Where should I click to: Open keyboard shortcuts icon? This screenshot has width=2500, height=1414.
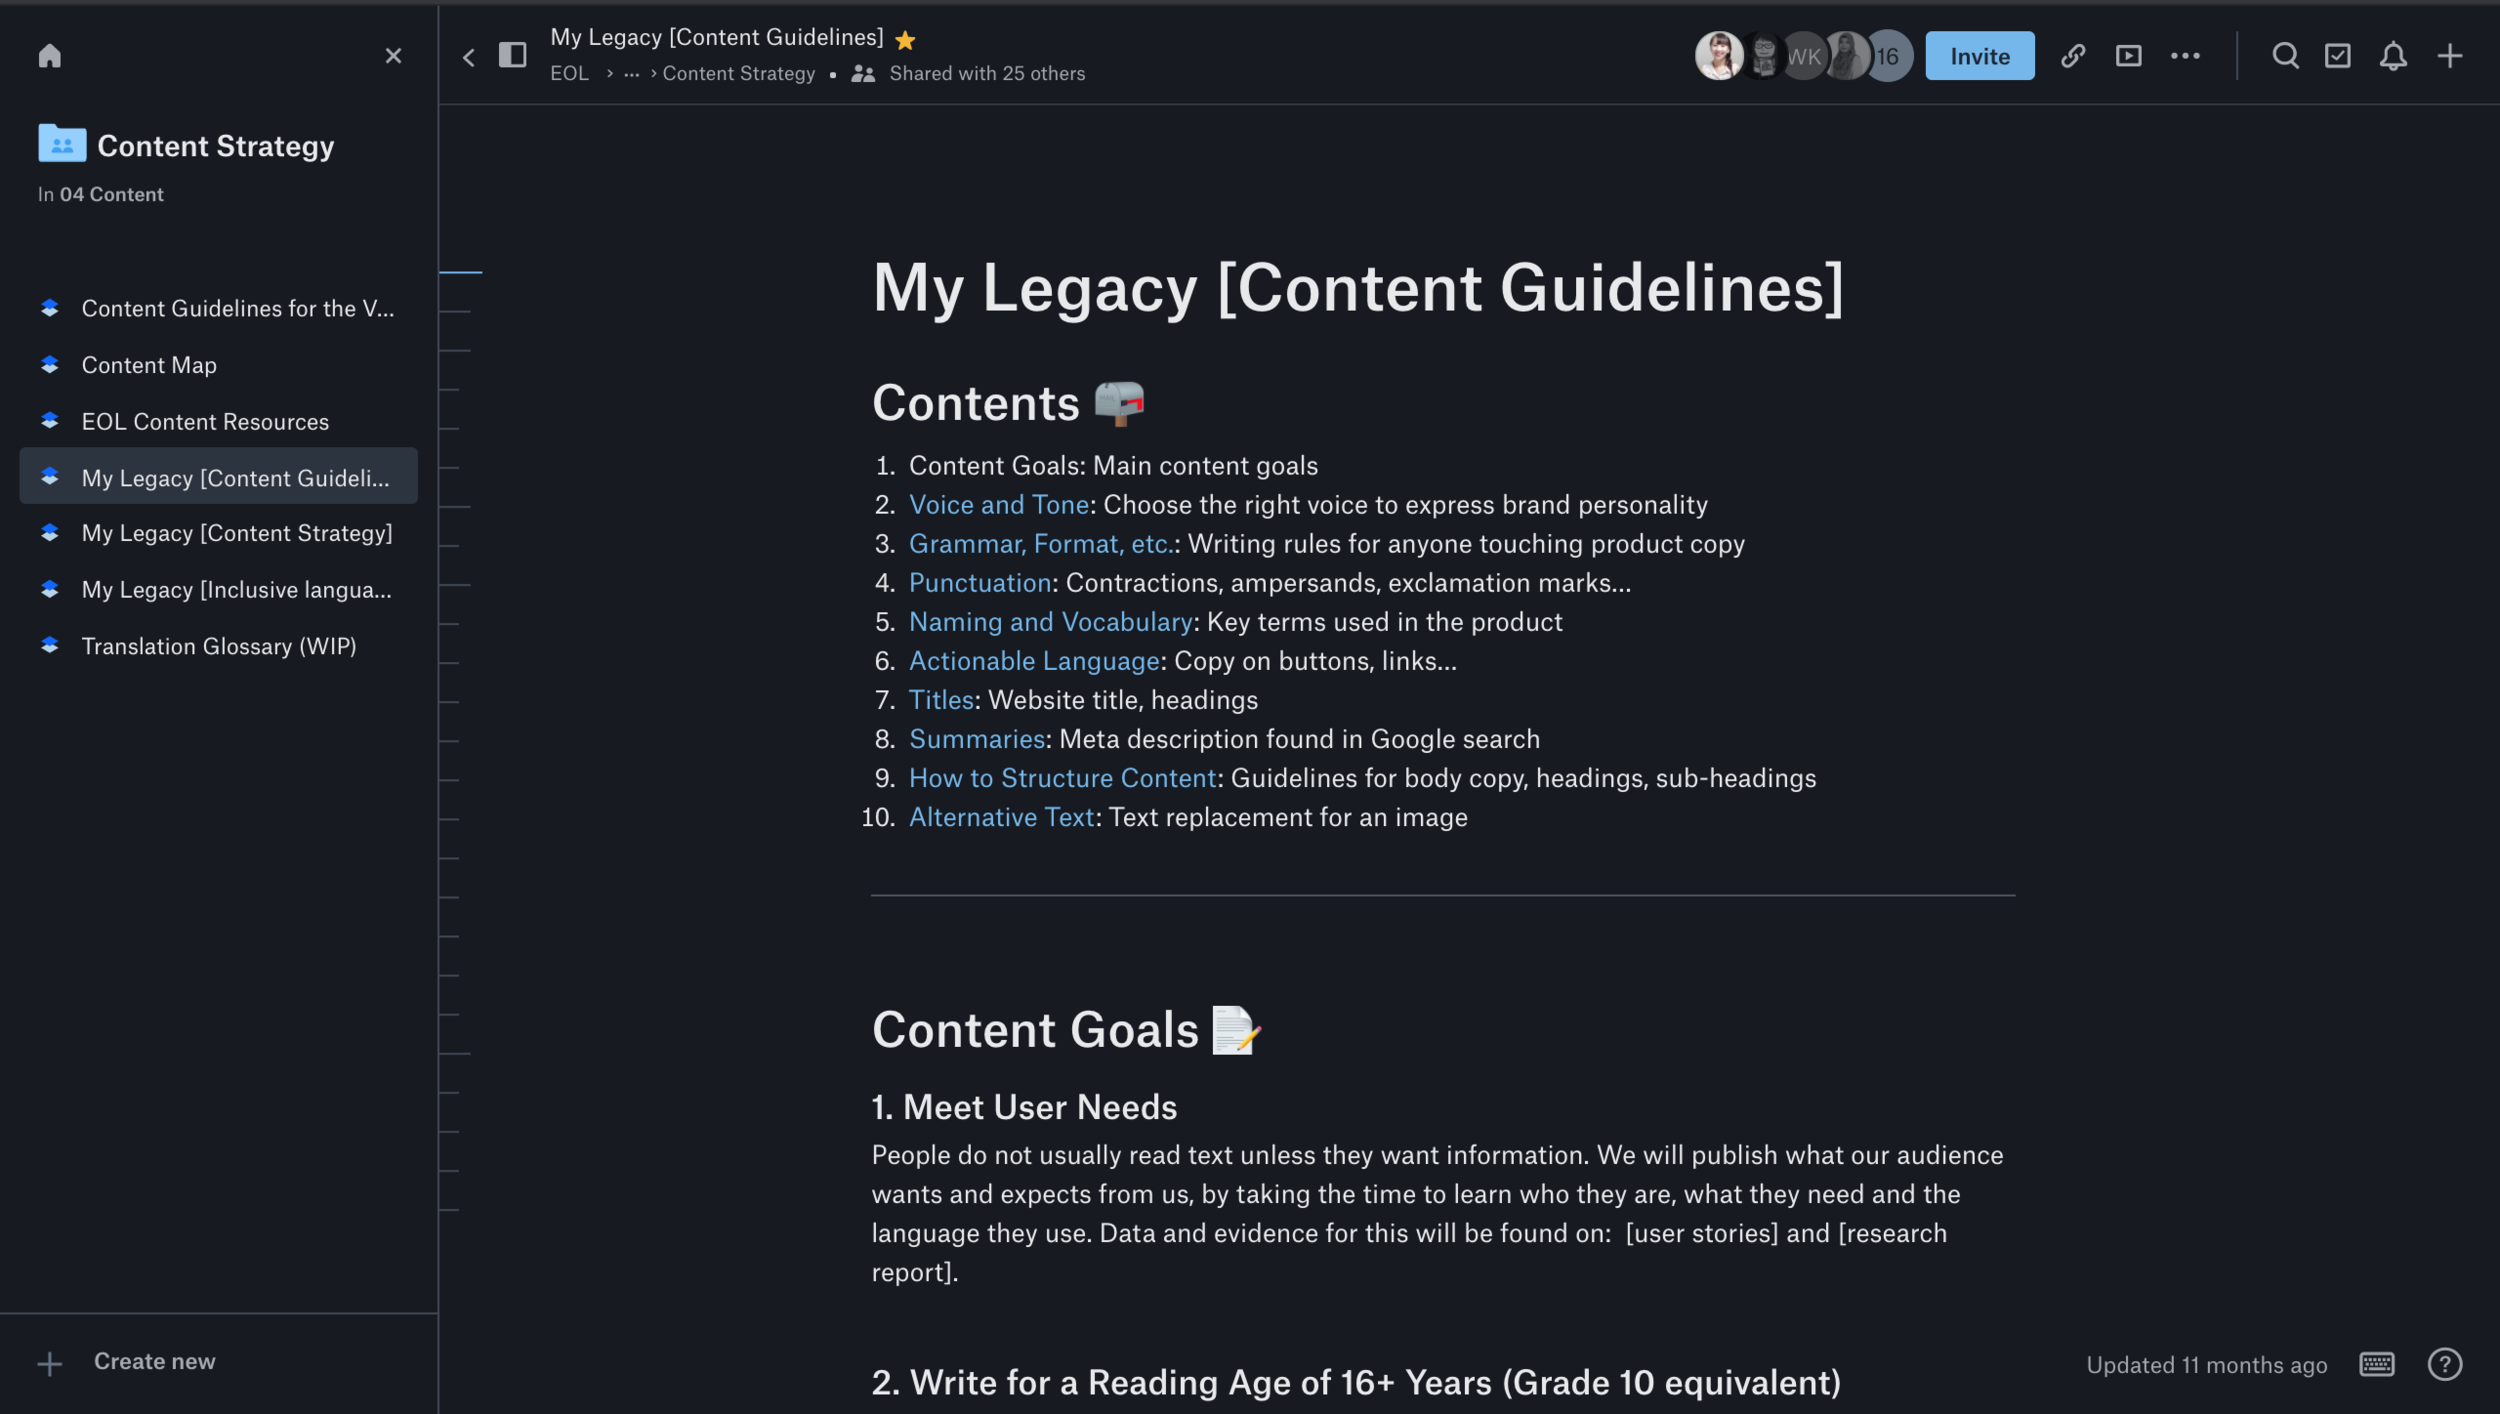click(2376, 1364)
